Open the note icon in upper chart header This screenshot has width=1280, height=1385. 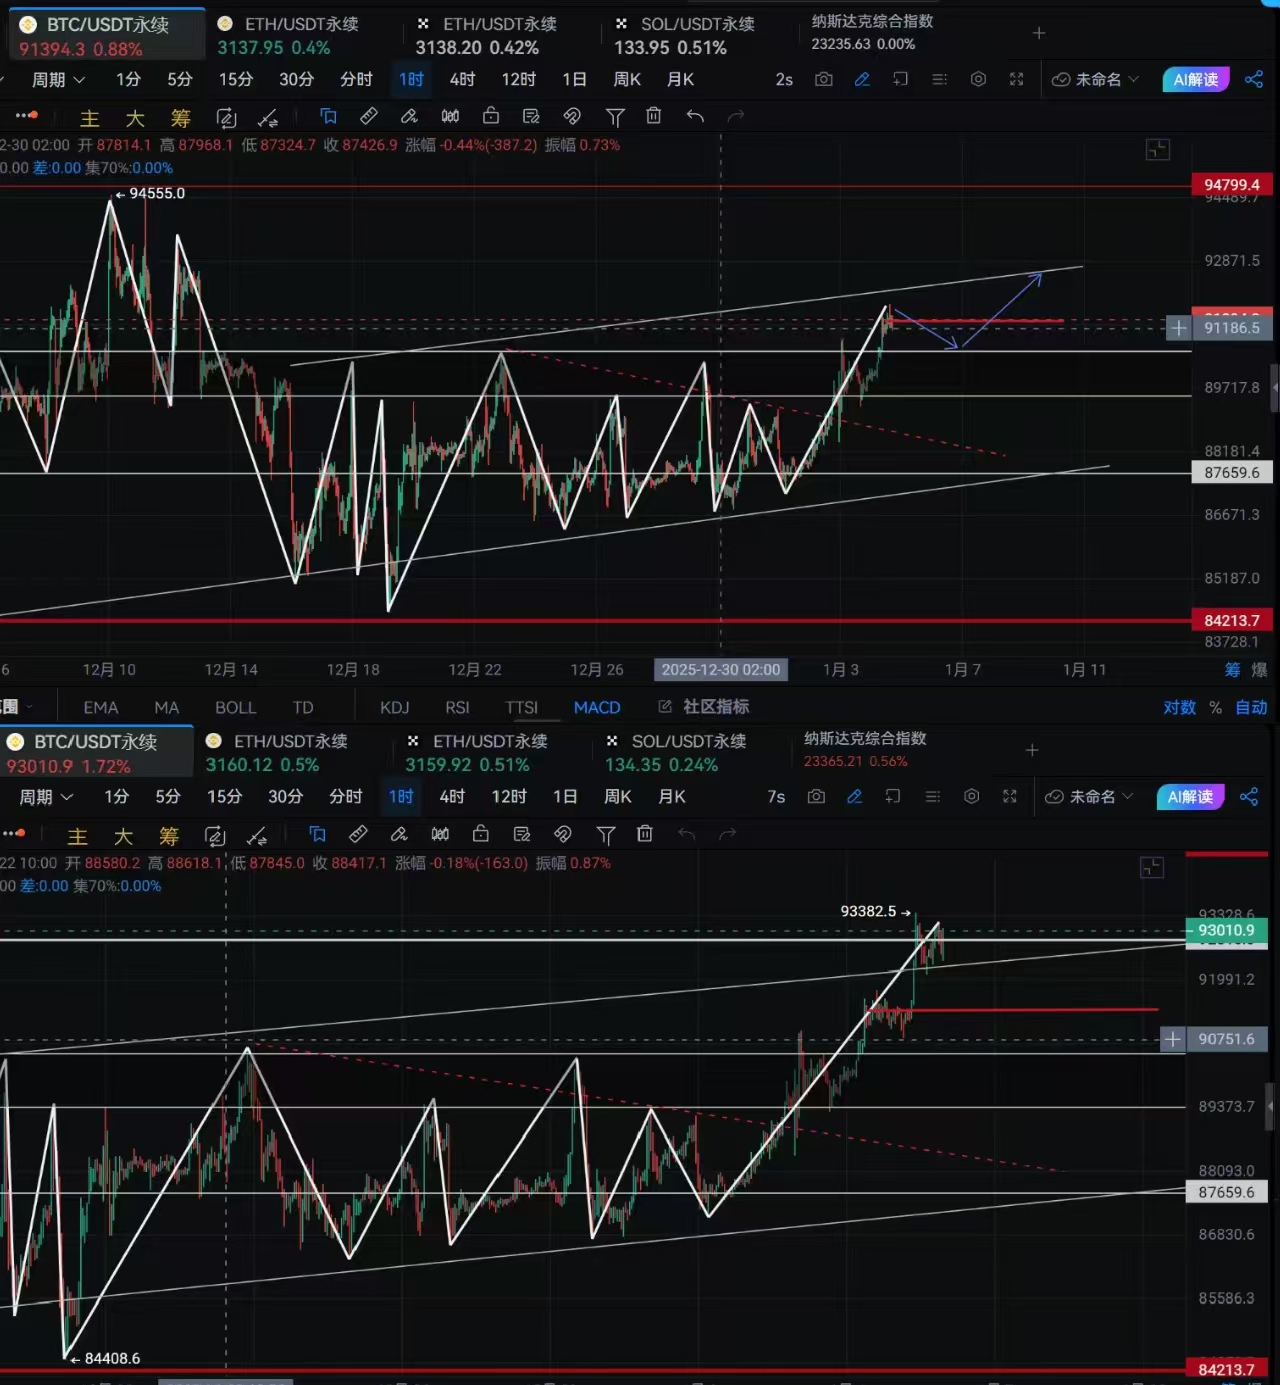(900, 79)
